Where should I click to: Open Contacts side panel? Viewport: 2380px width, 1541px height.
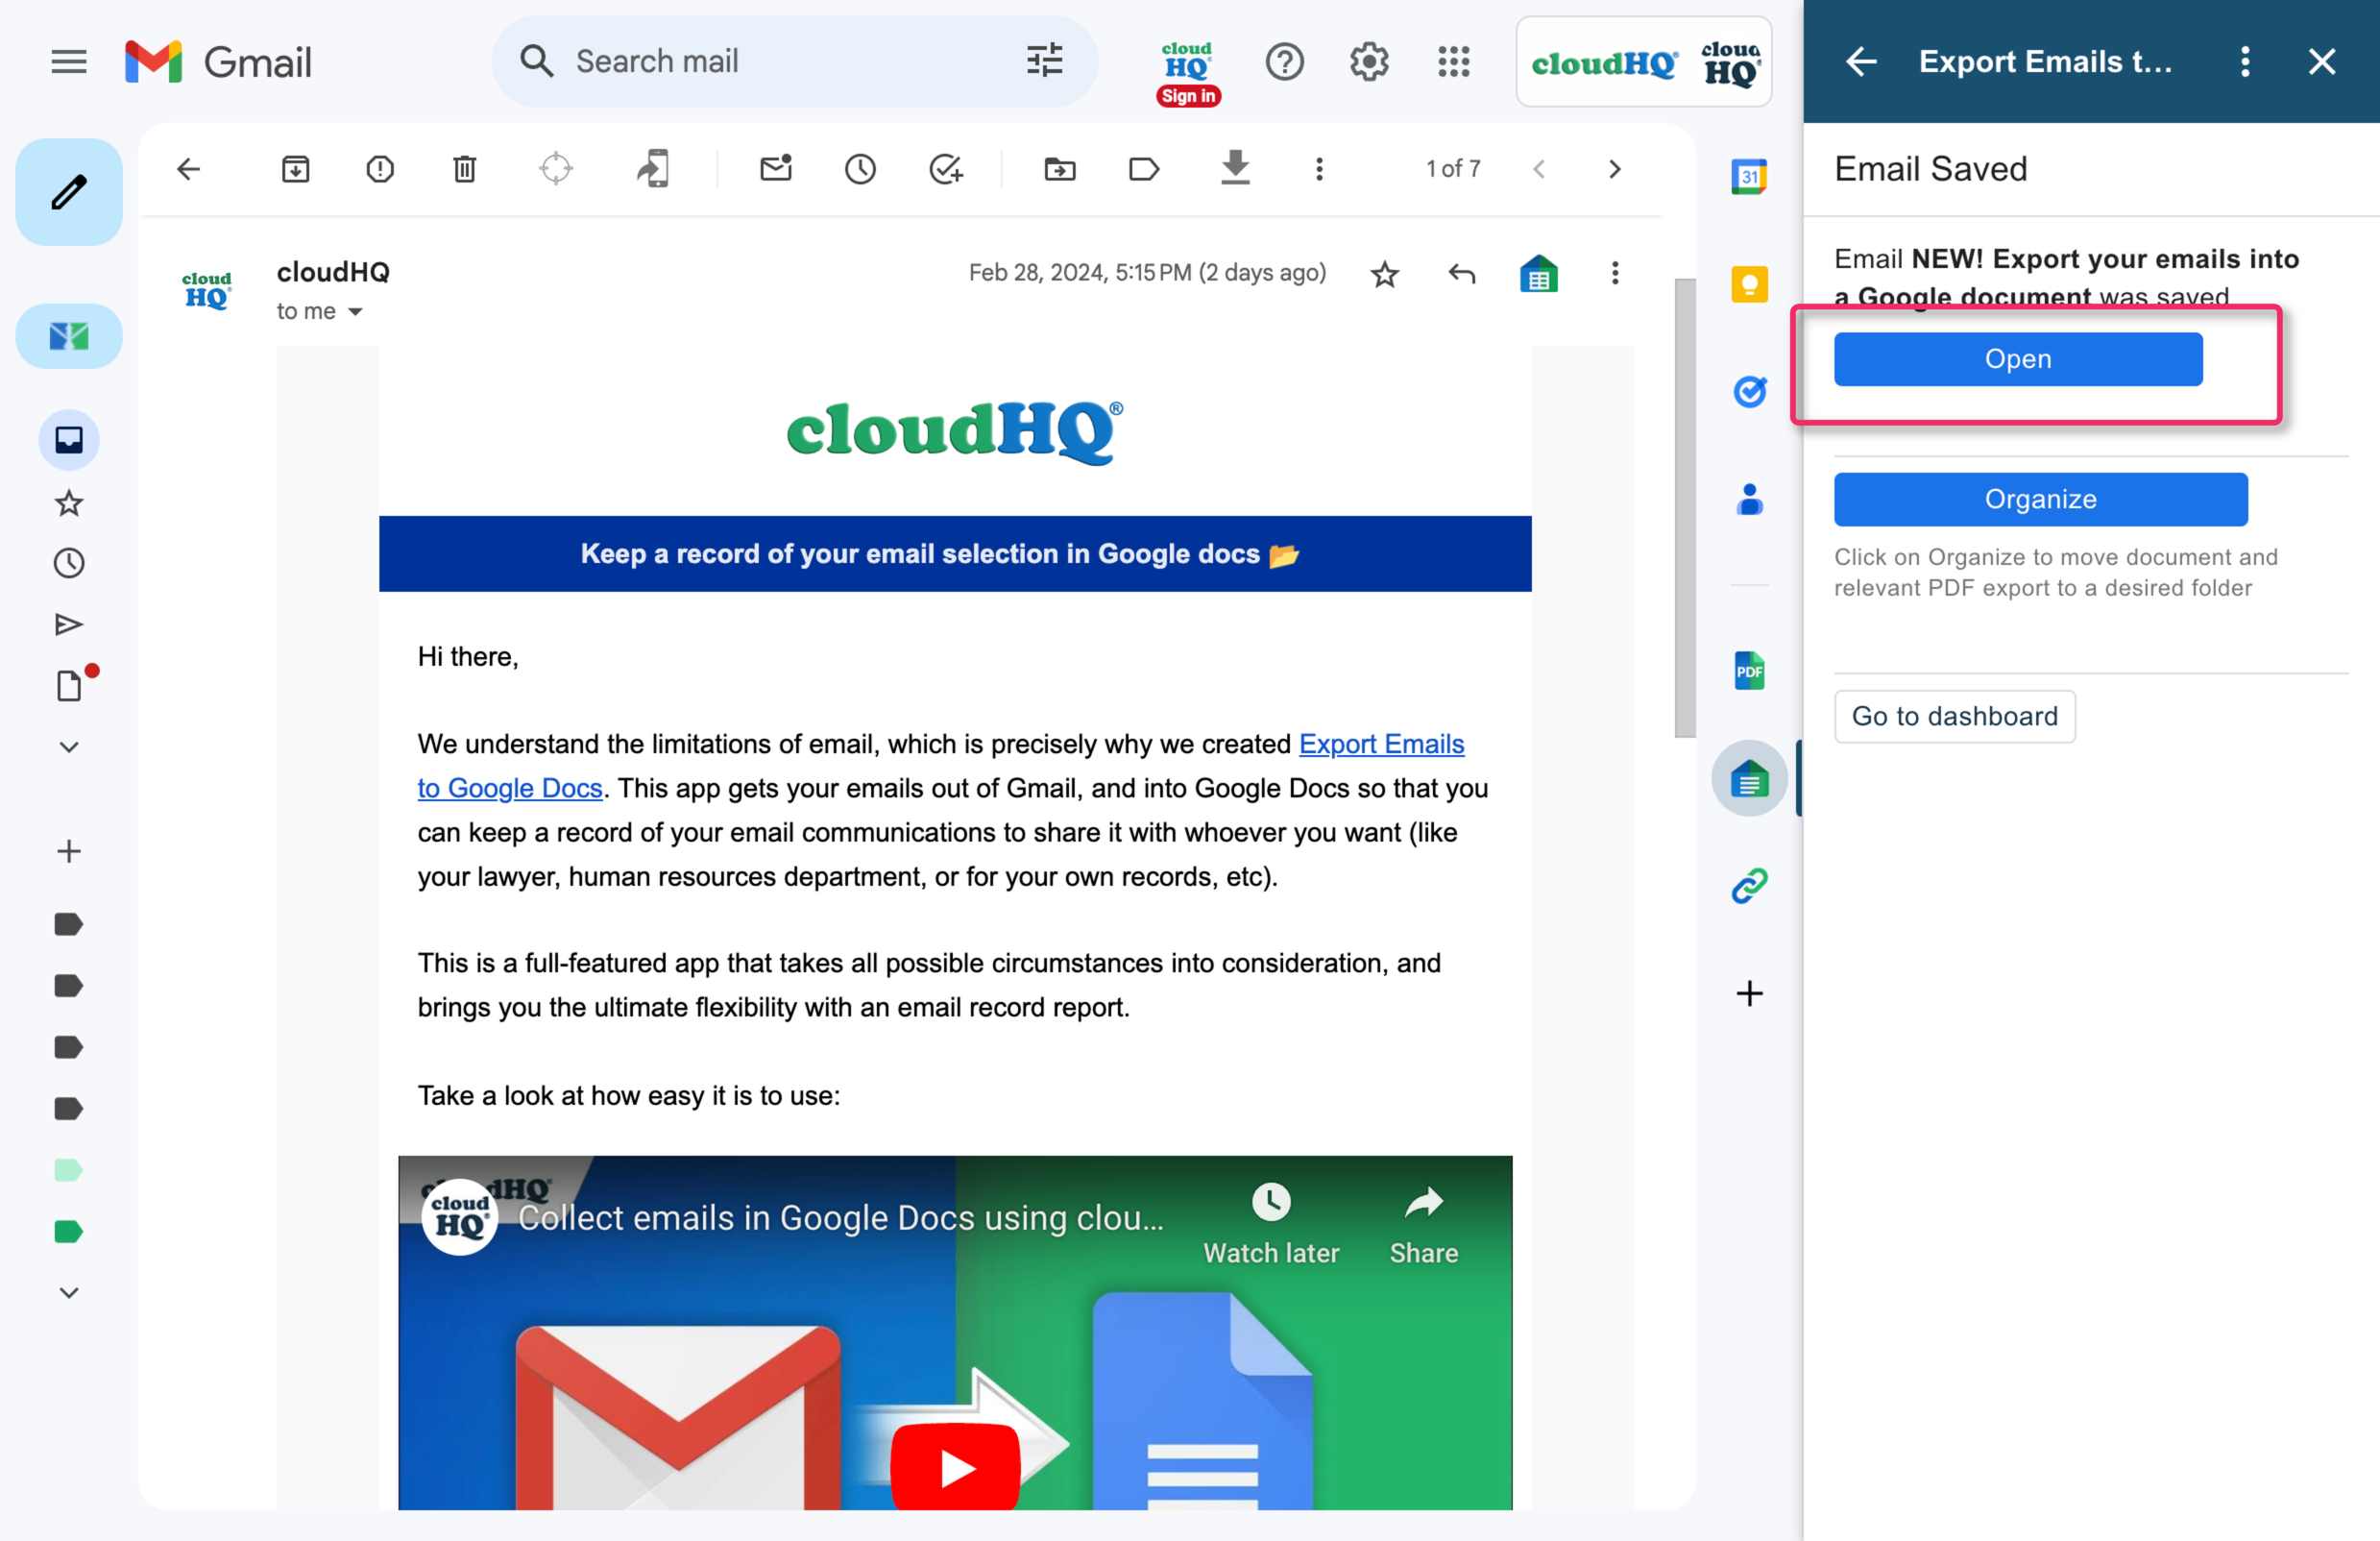[x=1748, y=497]
